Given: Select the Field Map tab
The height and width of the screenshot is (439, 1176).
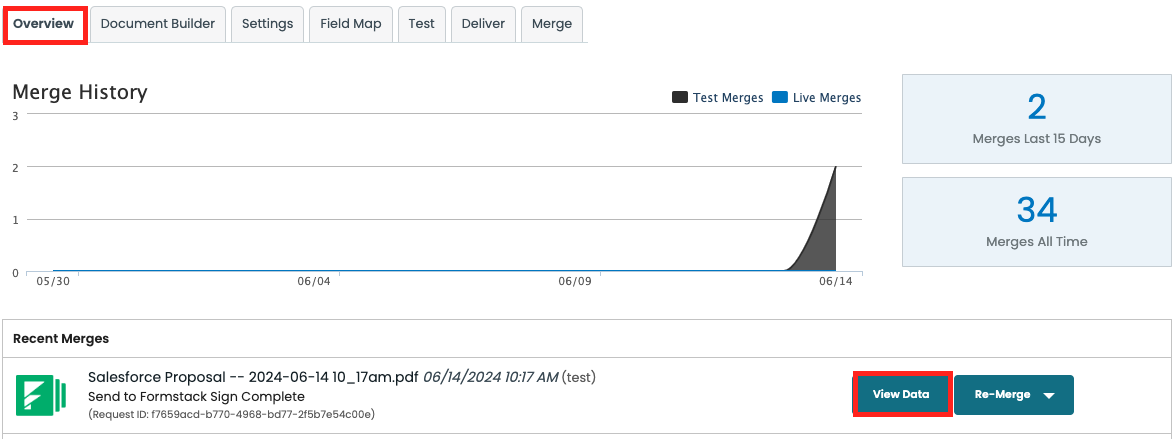Looking at the screenshot, I should pyautogui.click(x=351, y=24).
